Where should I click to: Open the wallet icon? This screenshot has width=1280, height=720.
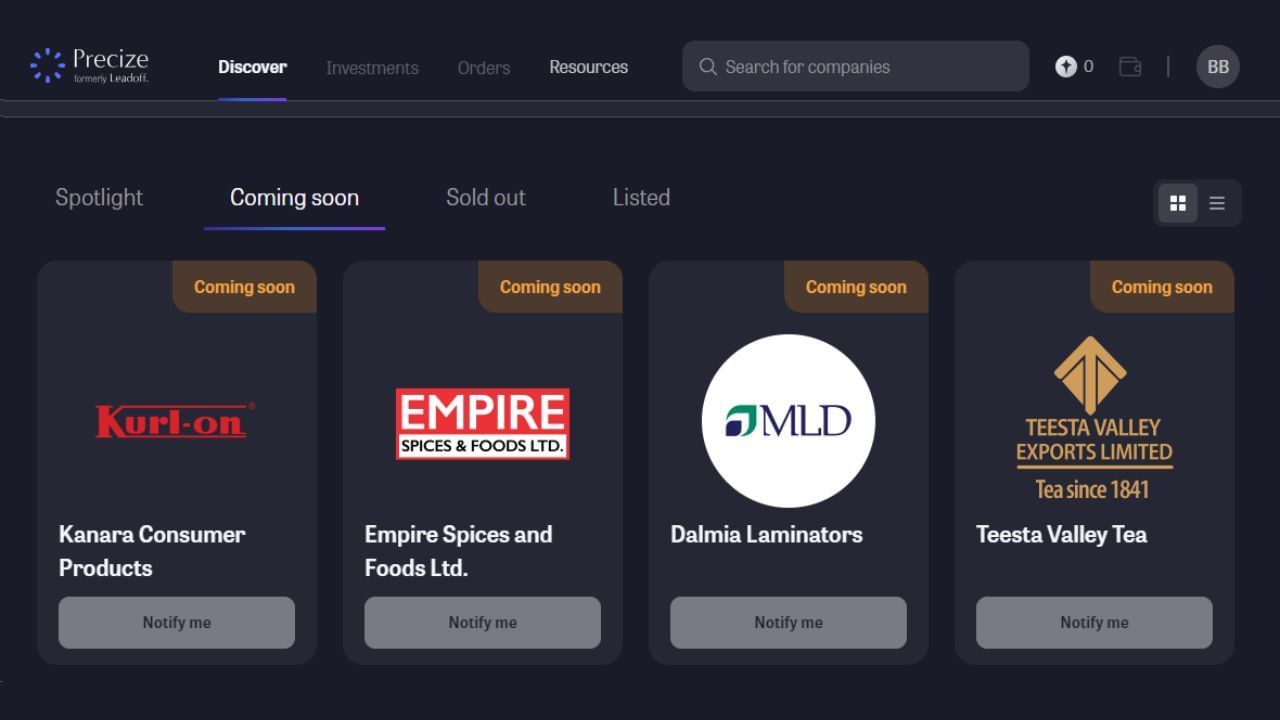[x=1130, y=67]
